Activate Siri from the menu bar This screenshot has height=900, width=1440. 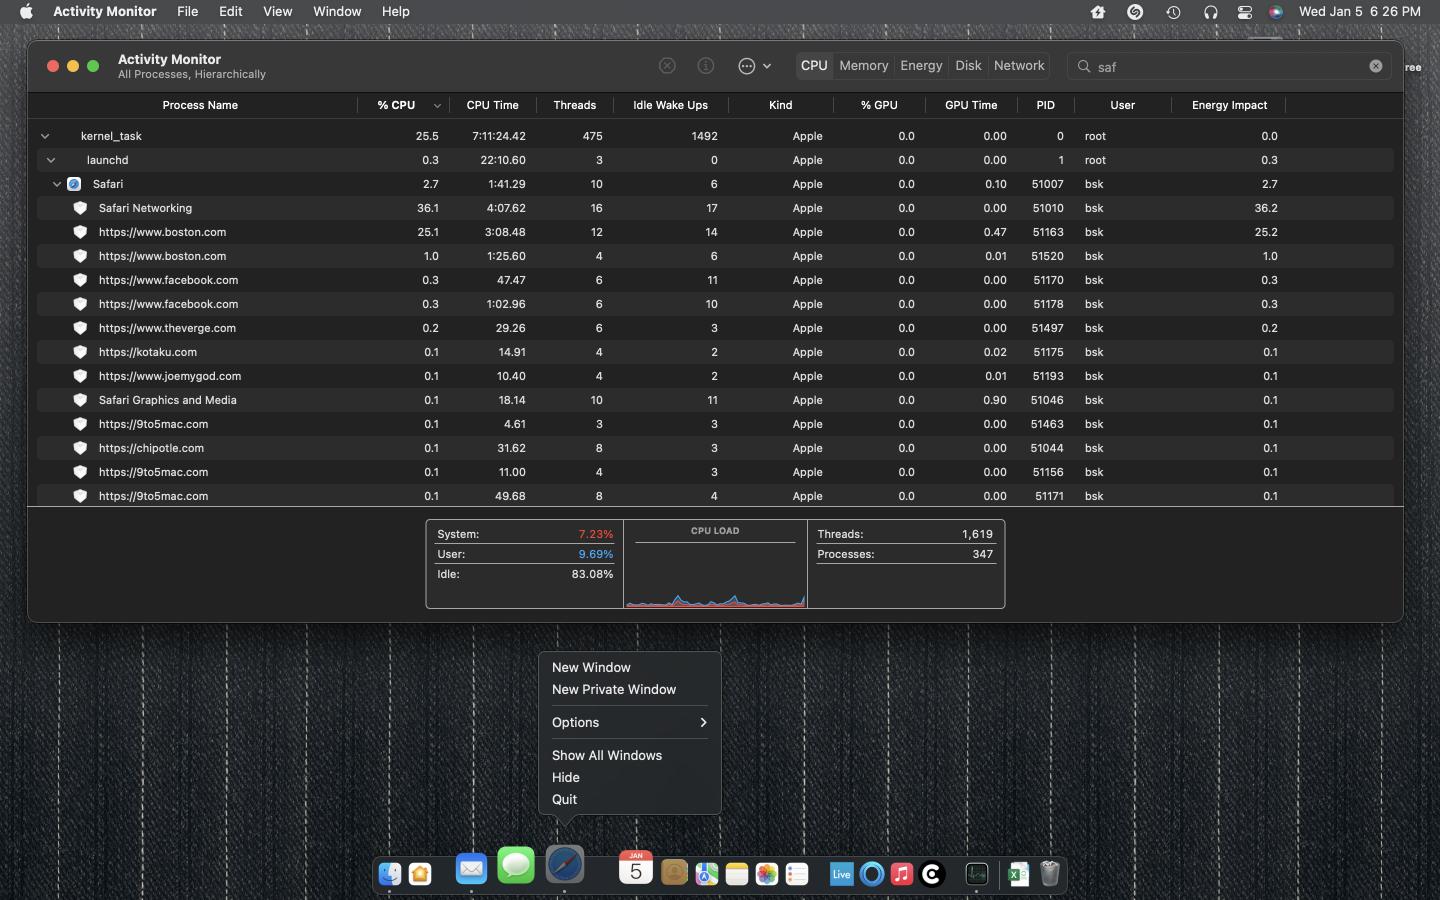[1276, 12]
